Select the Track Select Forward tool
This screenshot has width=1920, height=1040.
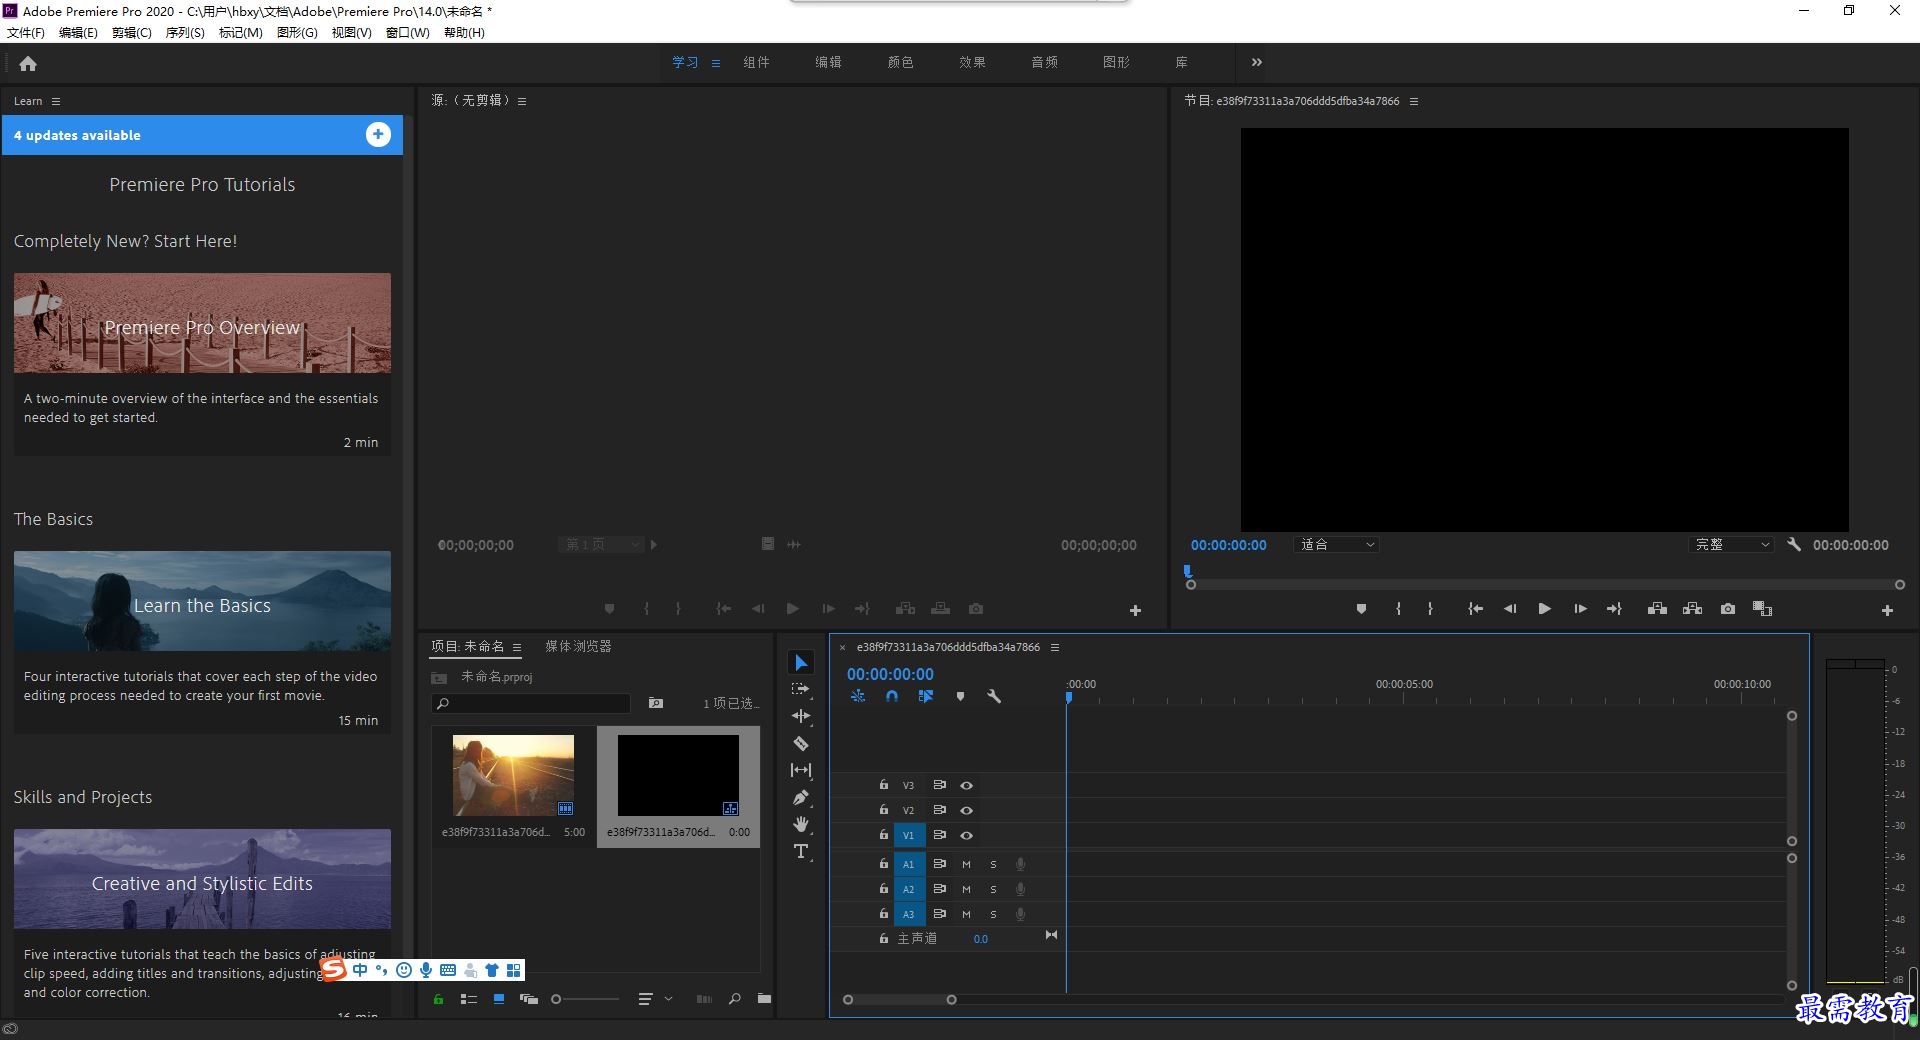click(x=801, y=689)
